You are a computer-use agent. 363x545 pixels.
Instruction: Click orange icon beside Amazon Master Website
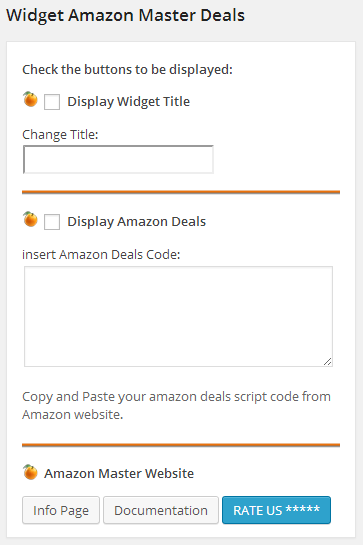[x=30, y=472]
